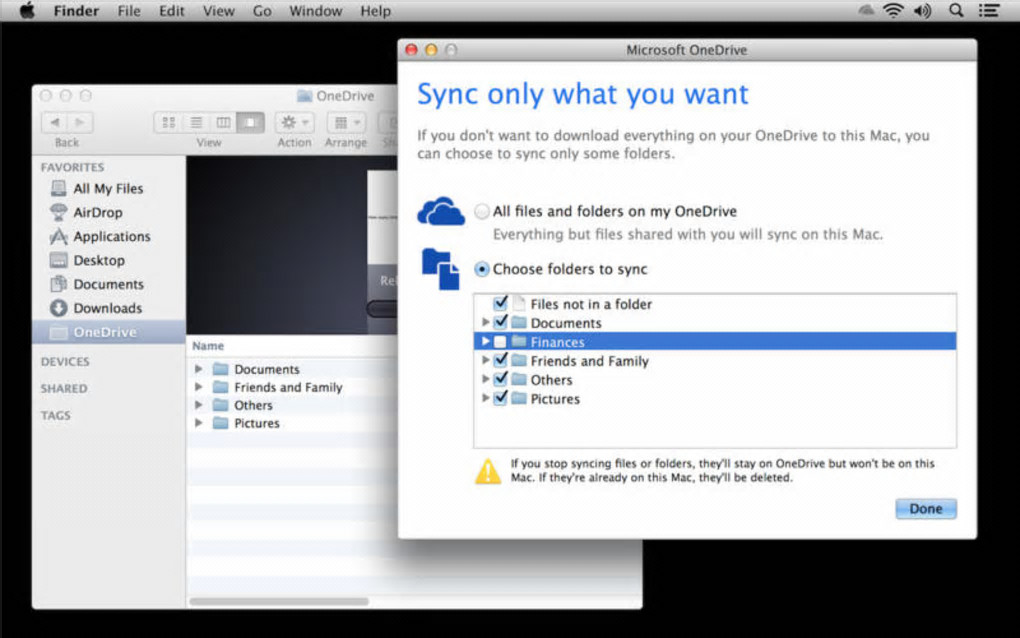Uncheck Others folder sync checkbox
Screen dimensions: 1020x638
point(500,379)
